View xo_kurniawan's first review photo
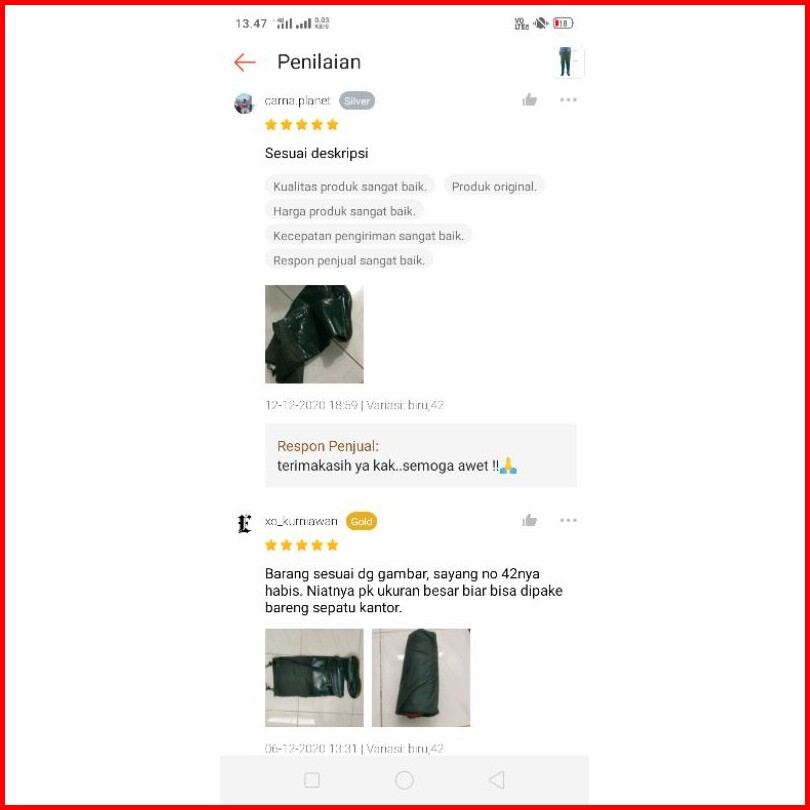The height and width of the screenshot is (810, 810). coord(314,678)
